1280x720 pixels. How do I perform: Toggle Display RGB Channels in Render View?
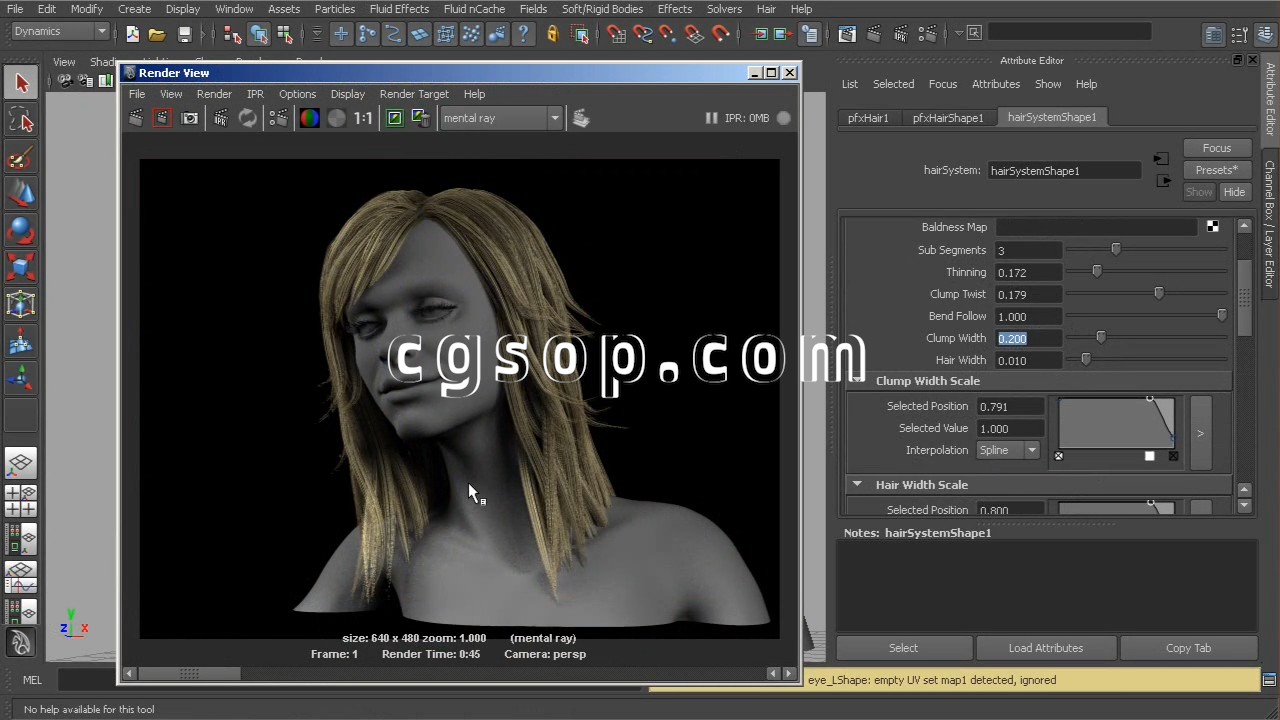click(x=310, y=118)
